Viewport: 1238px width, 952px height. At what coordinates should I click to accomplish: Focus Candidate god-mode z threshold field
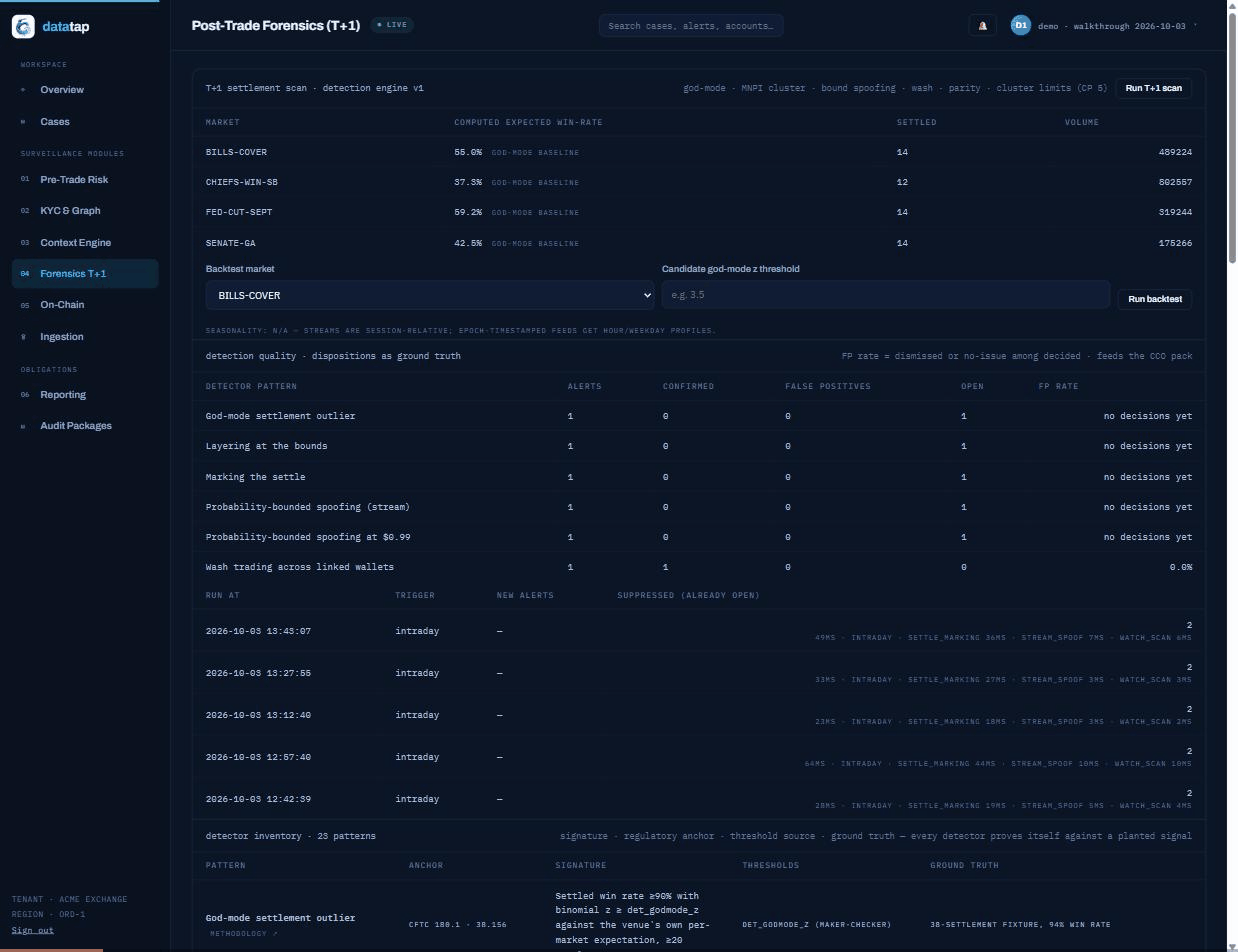(886, 295)
